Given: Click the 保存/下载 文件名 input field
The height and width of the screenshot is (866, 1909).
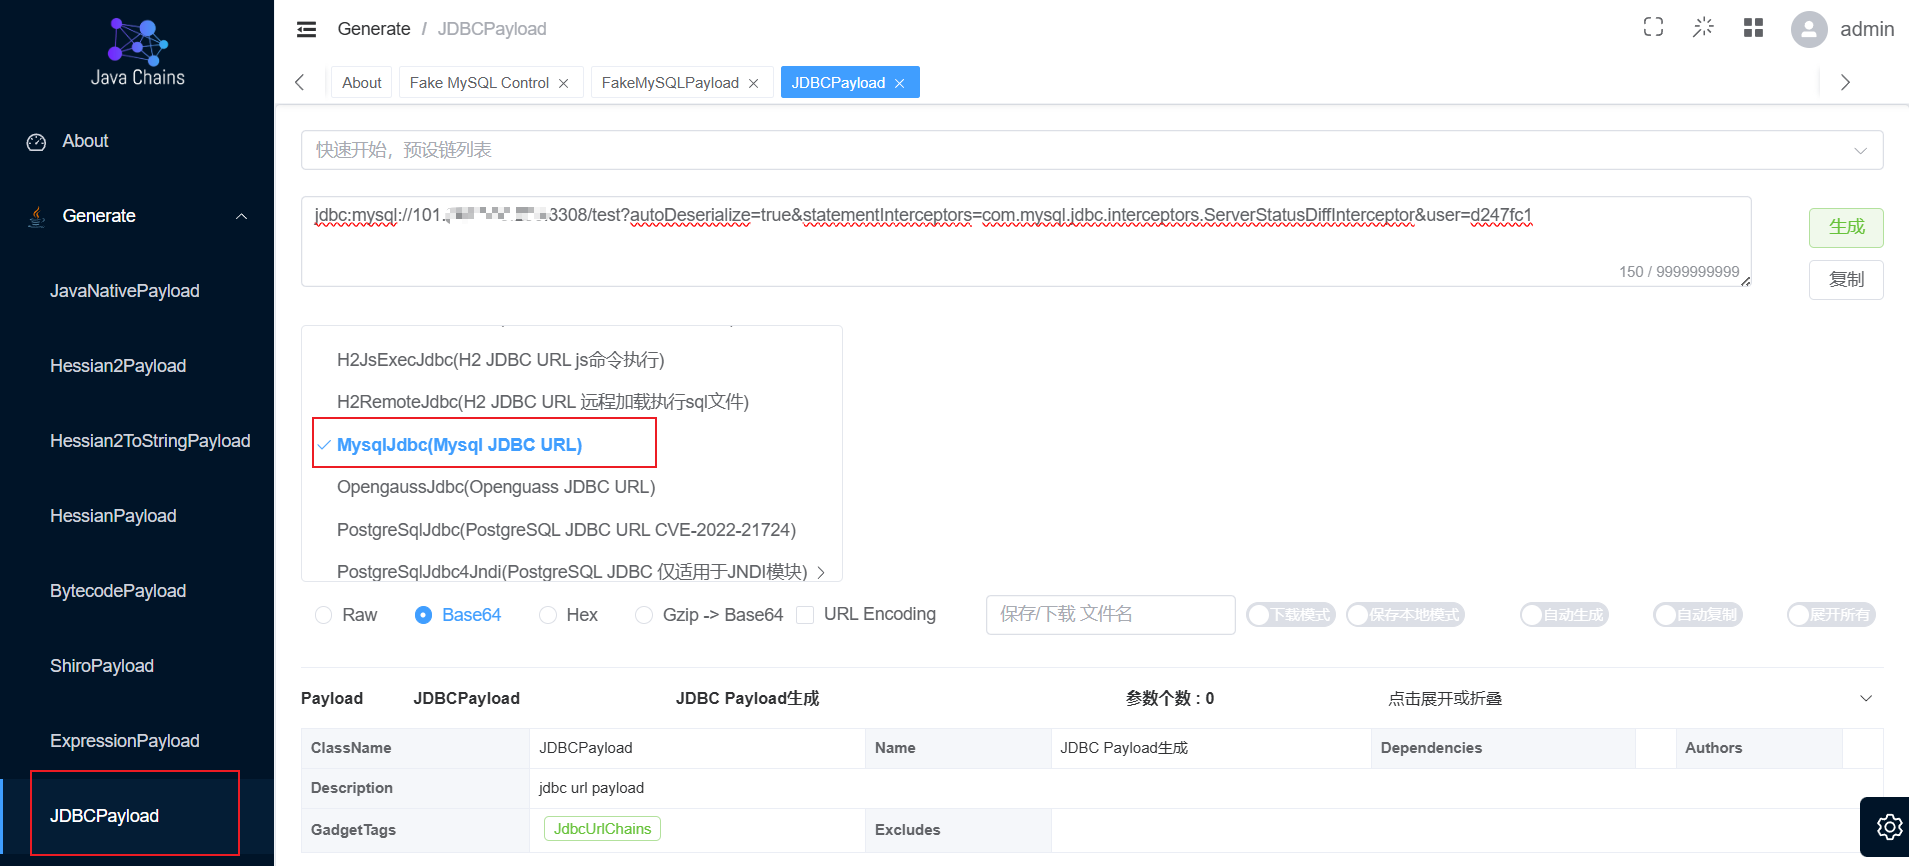Looking at the screenshot, I should 1110,614.
